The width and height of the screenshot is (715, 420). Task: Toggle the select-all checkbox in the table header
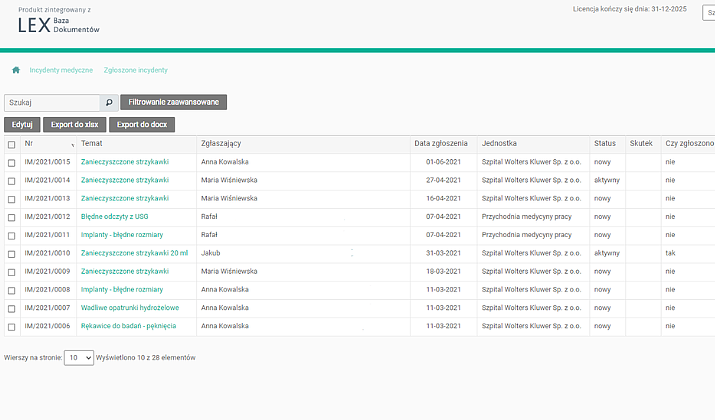12,144
